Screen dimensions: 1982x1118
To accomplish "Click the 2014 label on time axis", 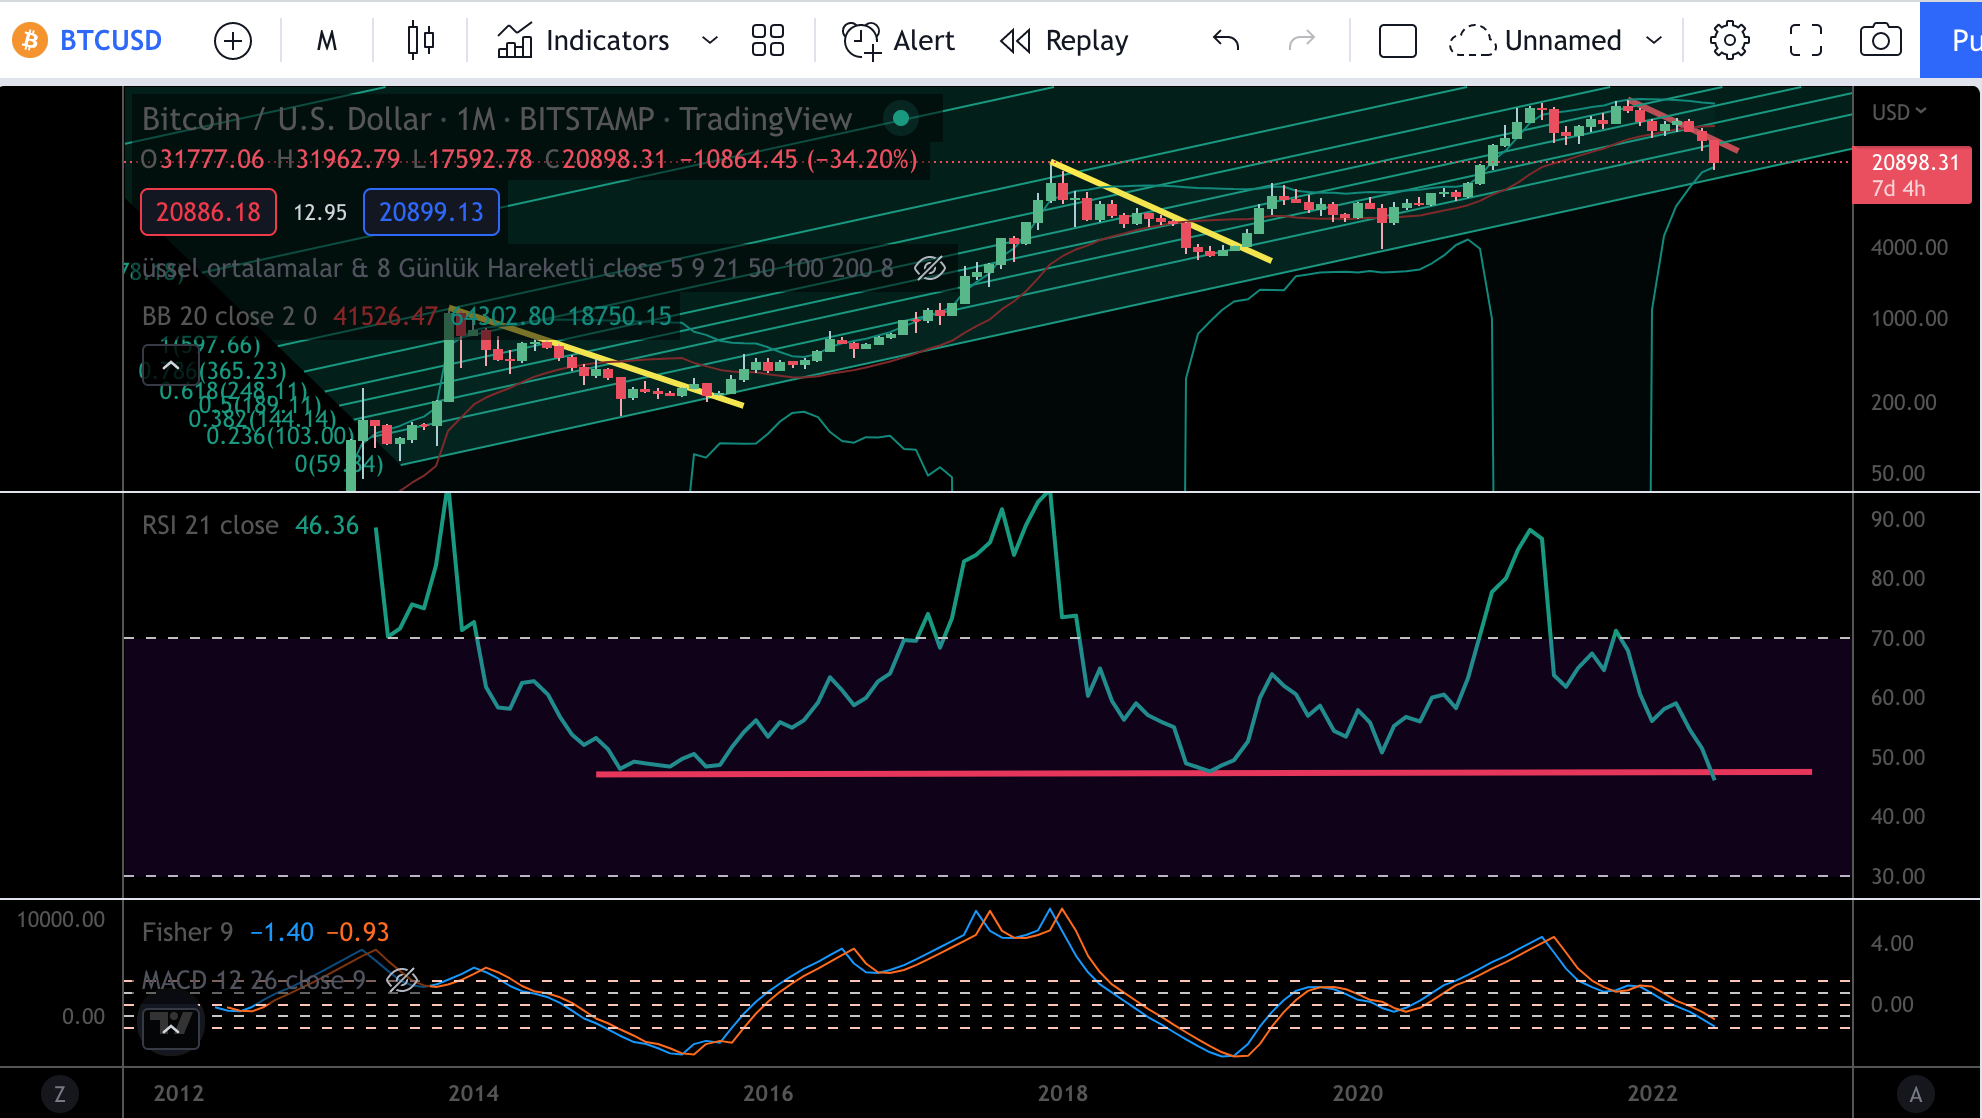I will click(x=474, y=1093).
